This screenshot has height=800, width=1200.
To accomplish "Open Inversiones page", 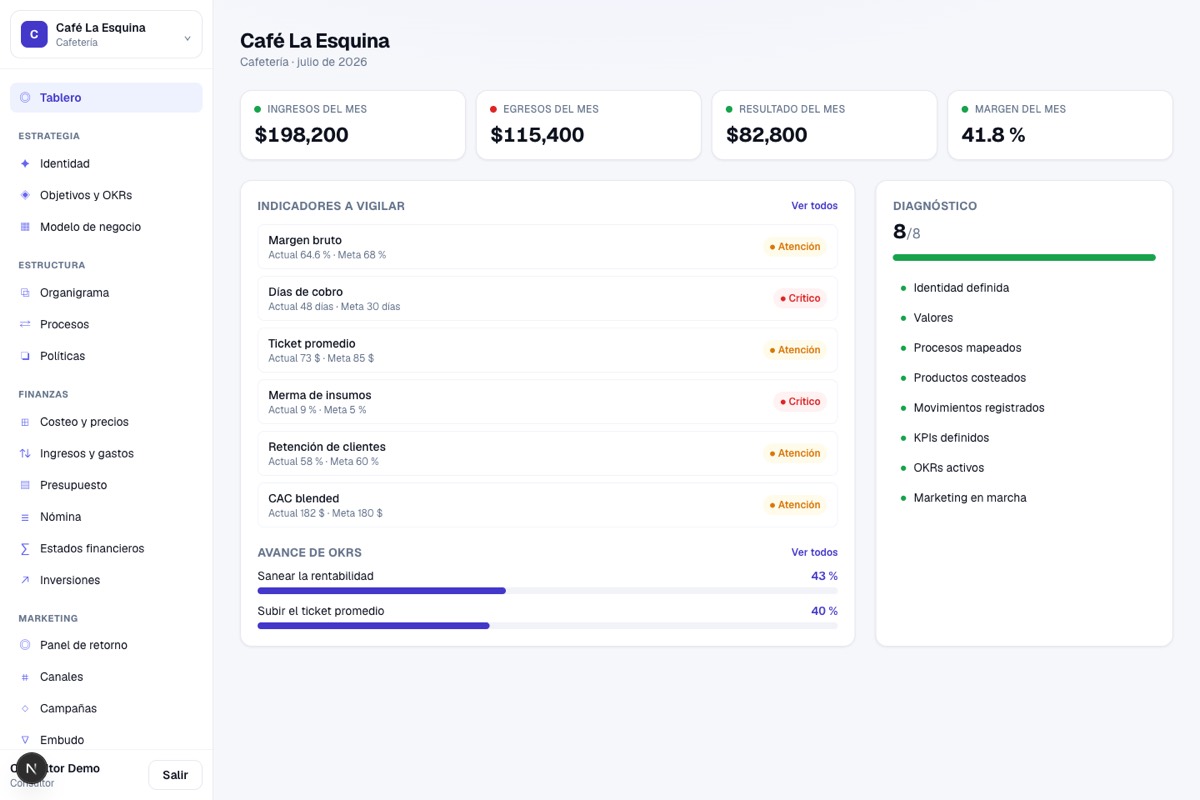I will (x=106, y=580).
